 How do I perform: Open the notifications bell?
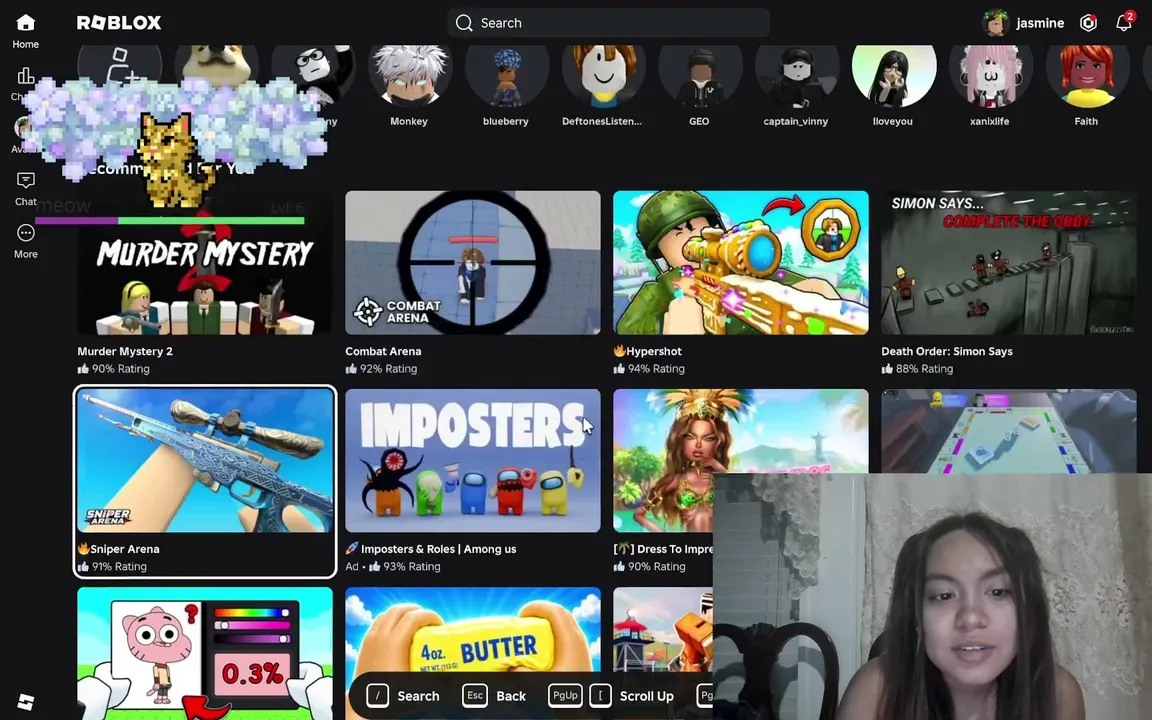pos(1123,23)
